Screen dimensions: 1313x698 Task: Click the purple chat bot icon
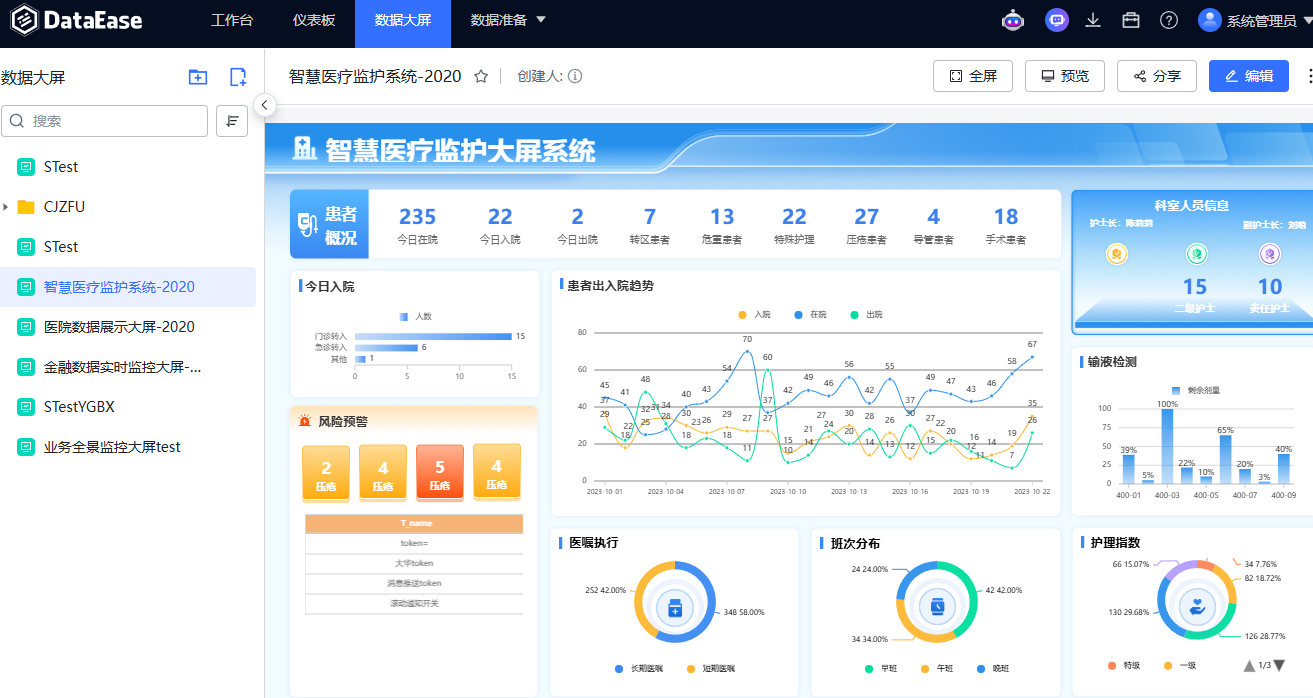pos(1056,20)
